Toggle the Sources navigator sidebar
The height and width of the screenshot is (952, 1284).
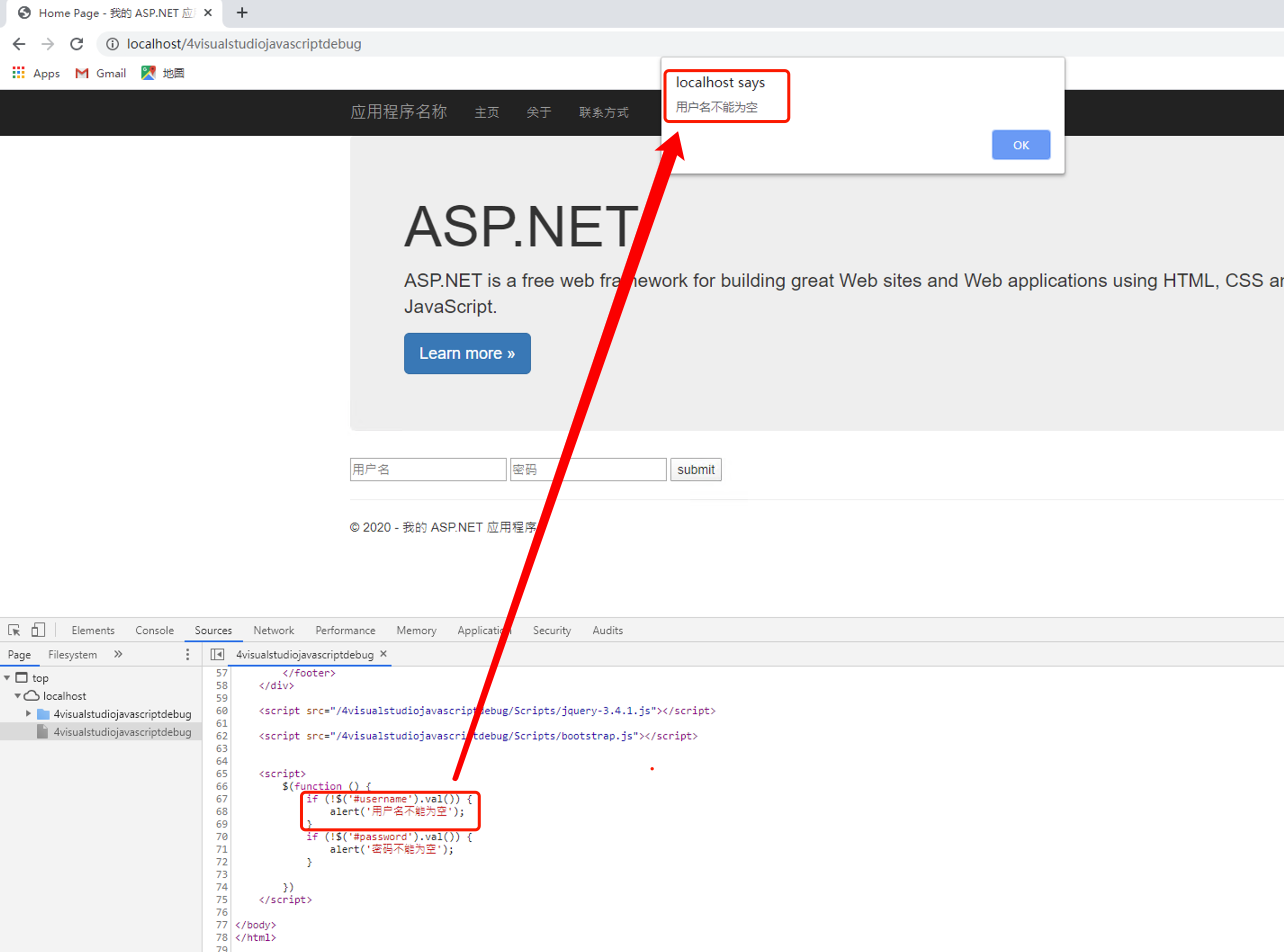pos(217,655)
